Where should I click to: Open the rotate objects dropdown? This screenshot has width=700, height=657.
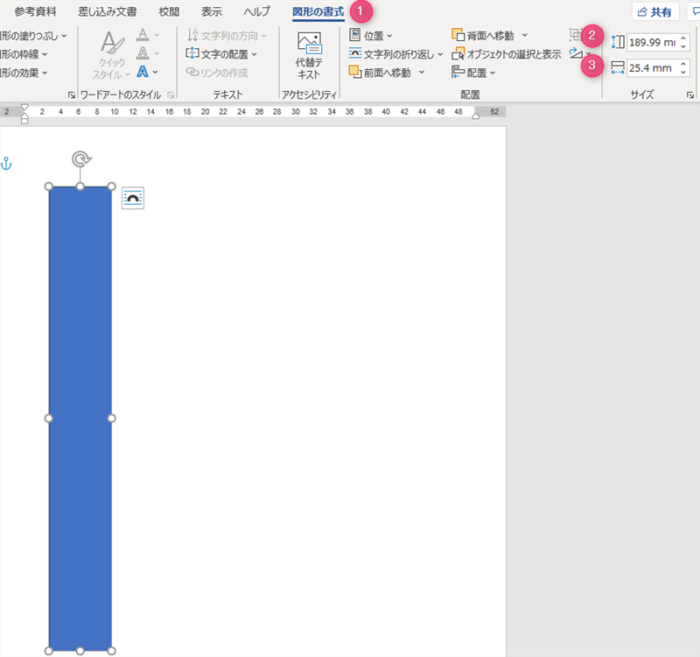point(578,54)
